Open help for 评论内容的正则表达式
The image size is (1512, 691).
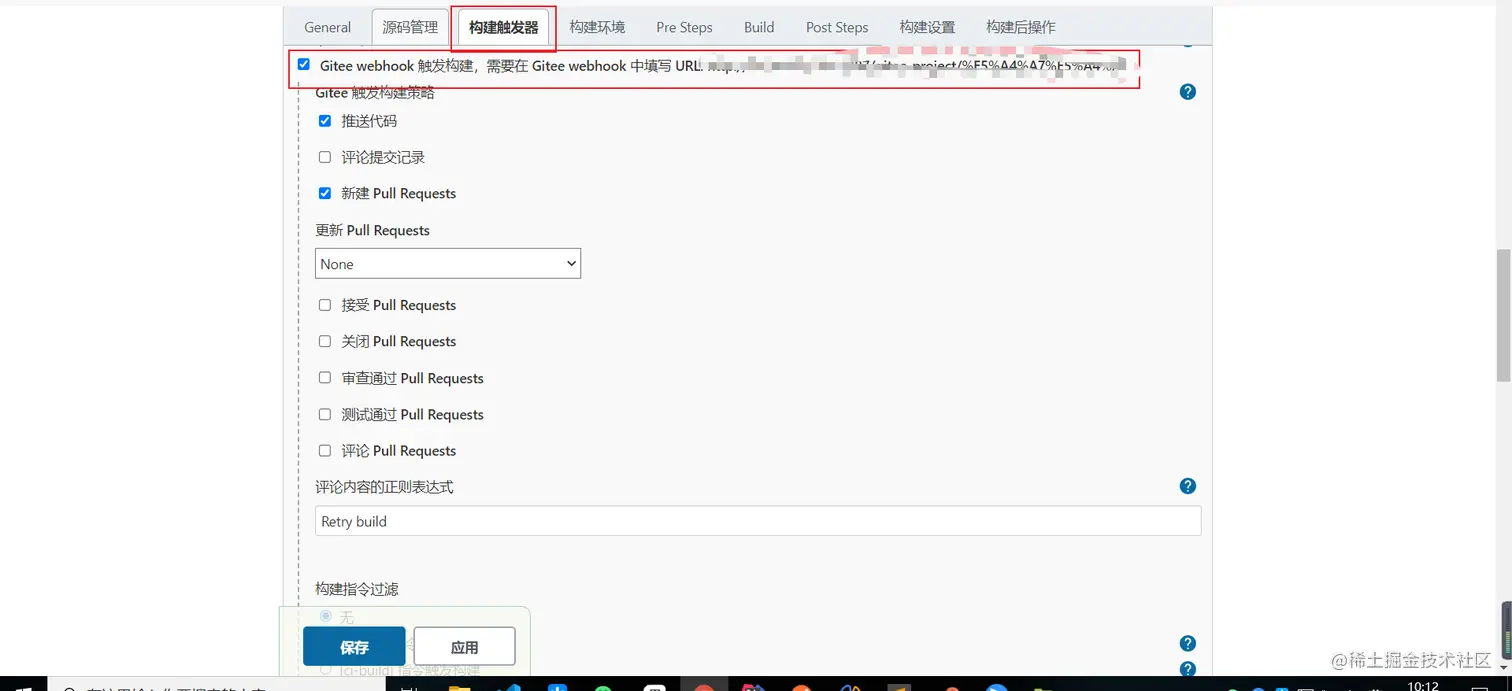1188,486
